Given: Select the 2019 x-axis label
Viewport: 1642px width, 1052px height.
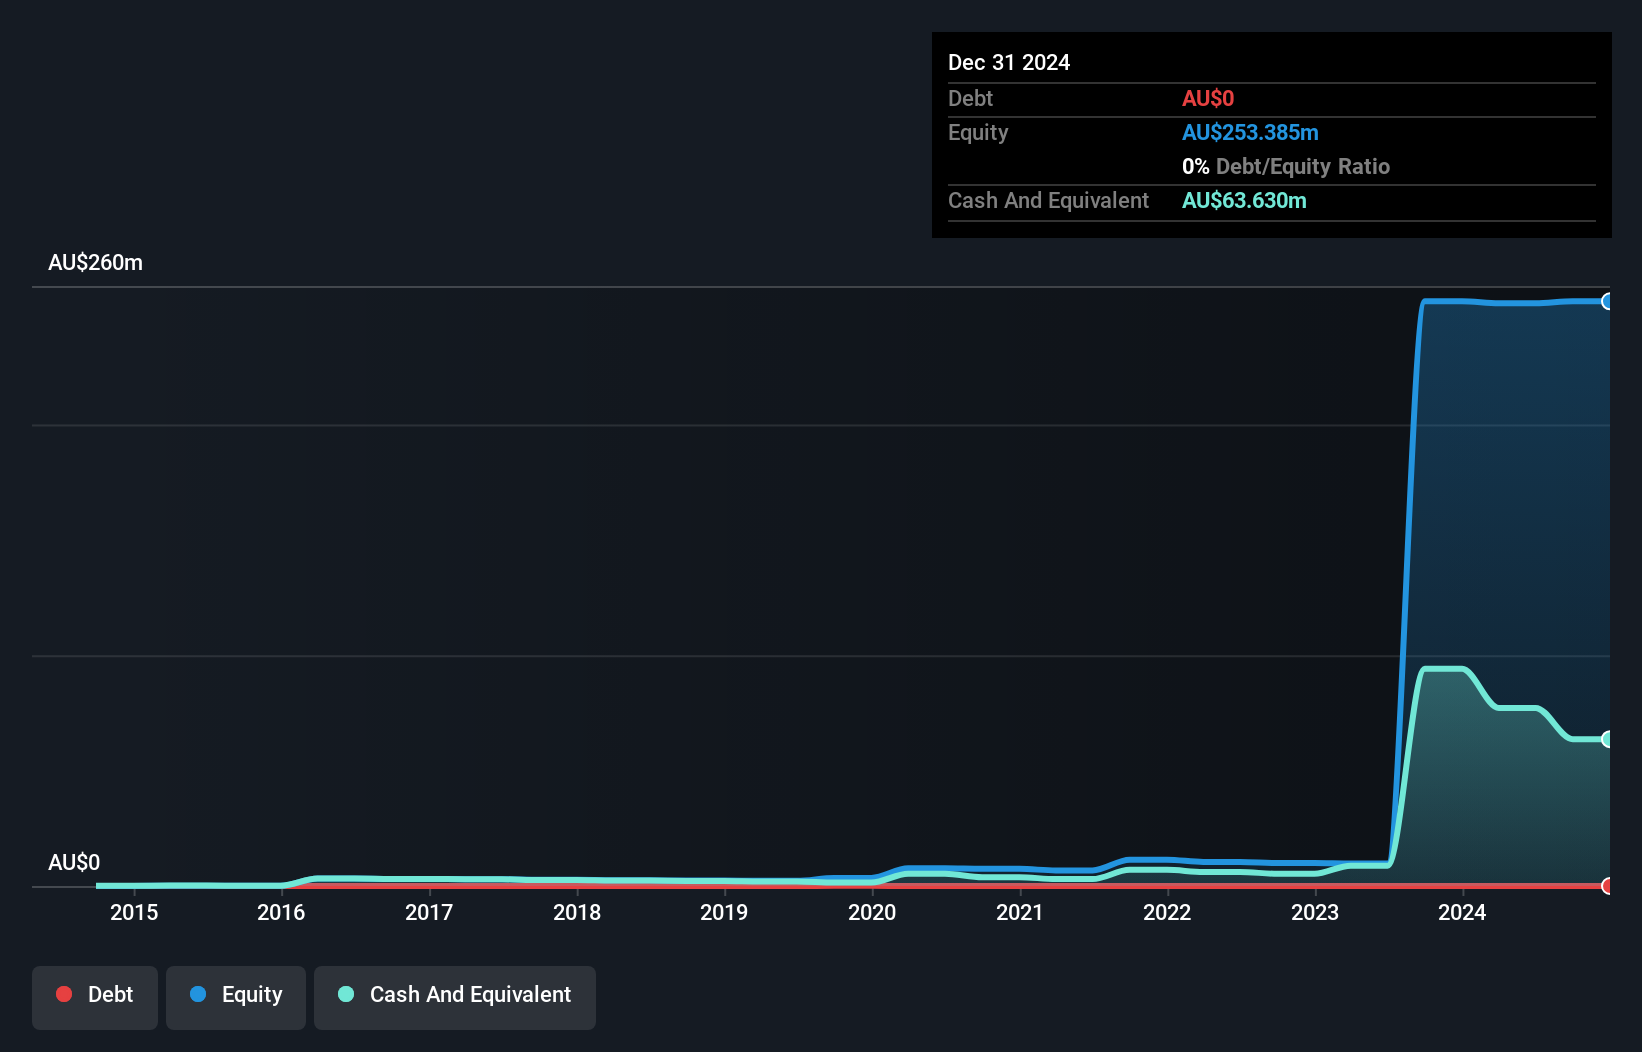Looking at the screenshot, I should coord(724,912).
